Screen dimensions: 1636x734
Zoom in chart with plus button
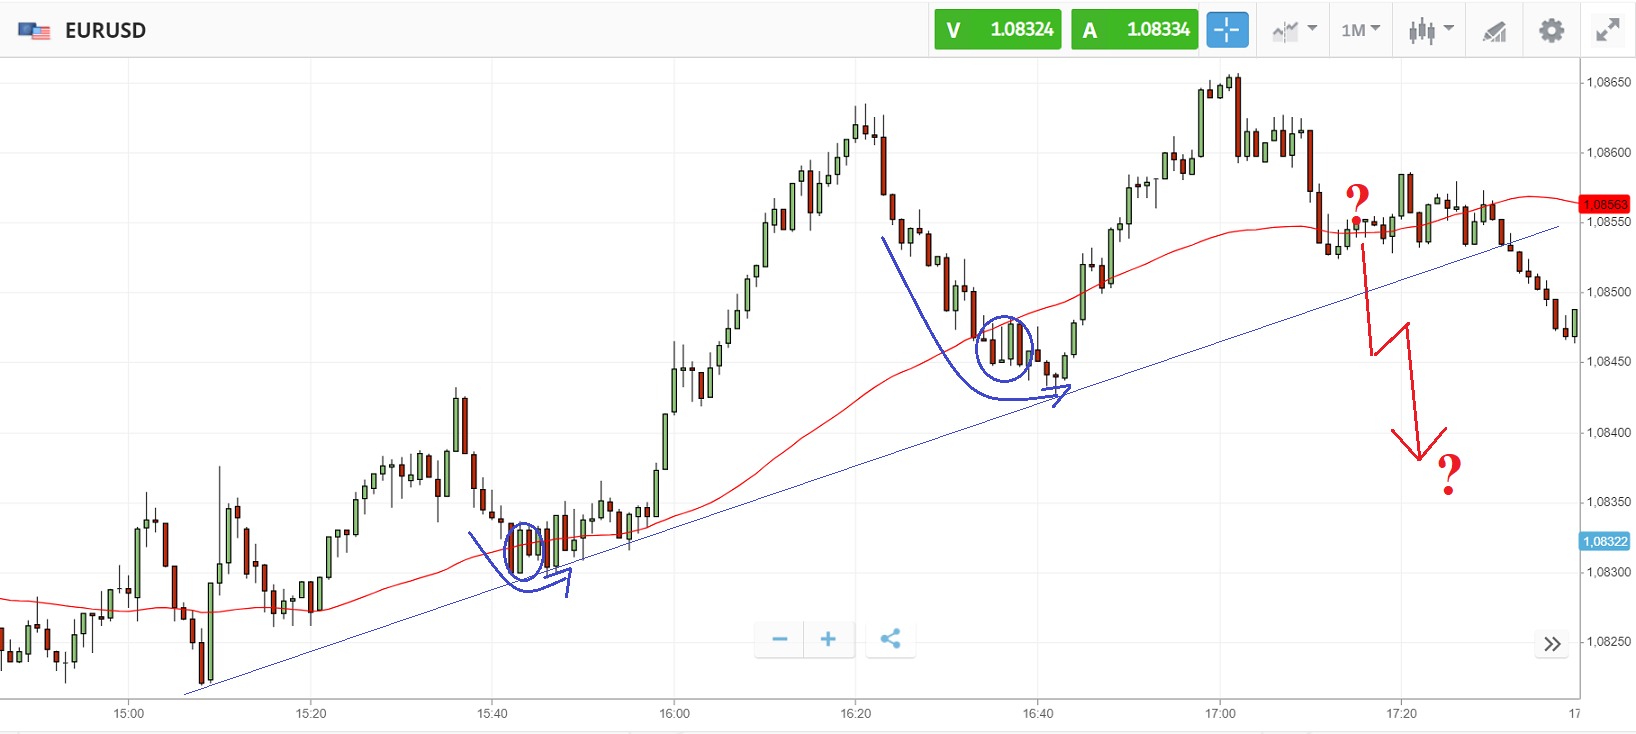point(828,639)
